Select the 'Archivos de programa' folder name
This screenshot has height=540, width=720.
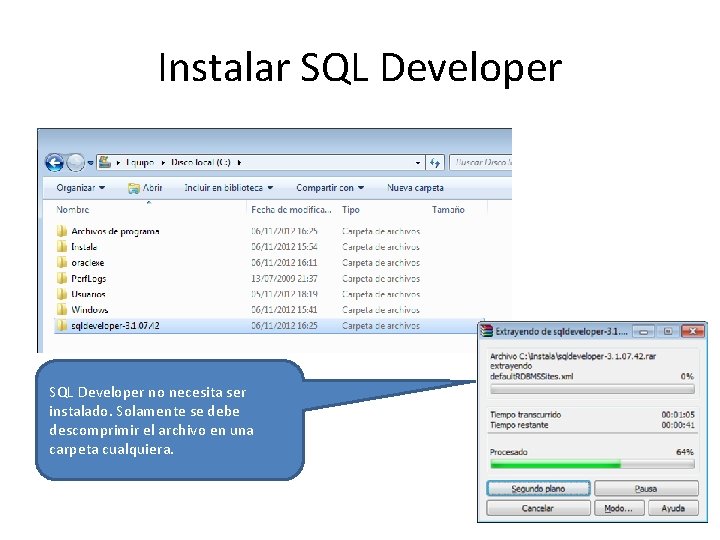pos(115,231)
